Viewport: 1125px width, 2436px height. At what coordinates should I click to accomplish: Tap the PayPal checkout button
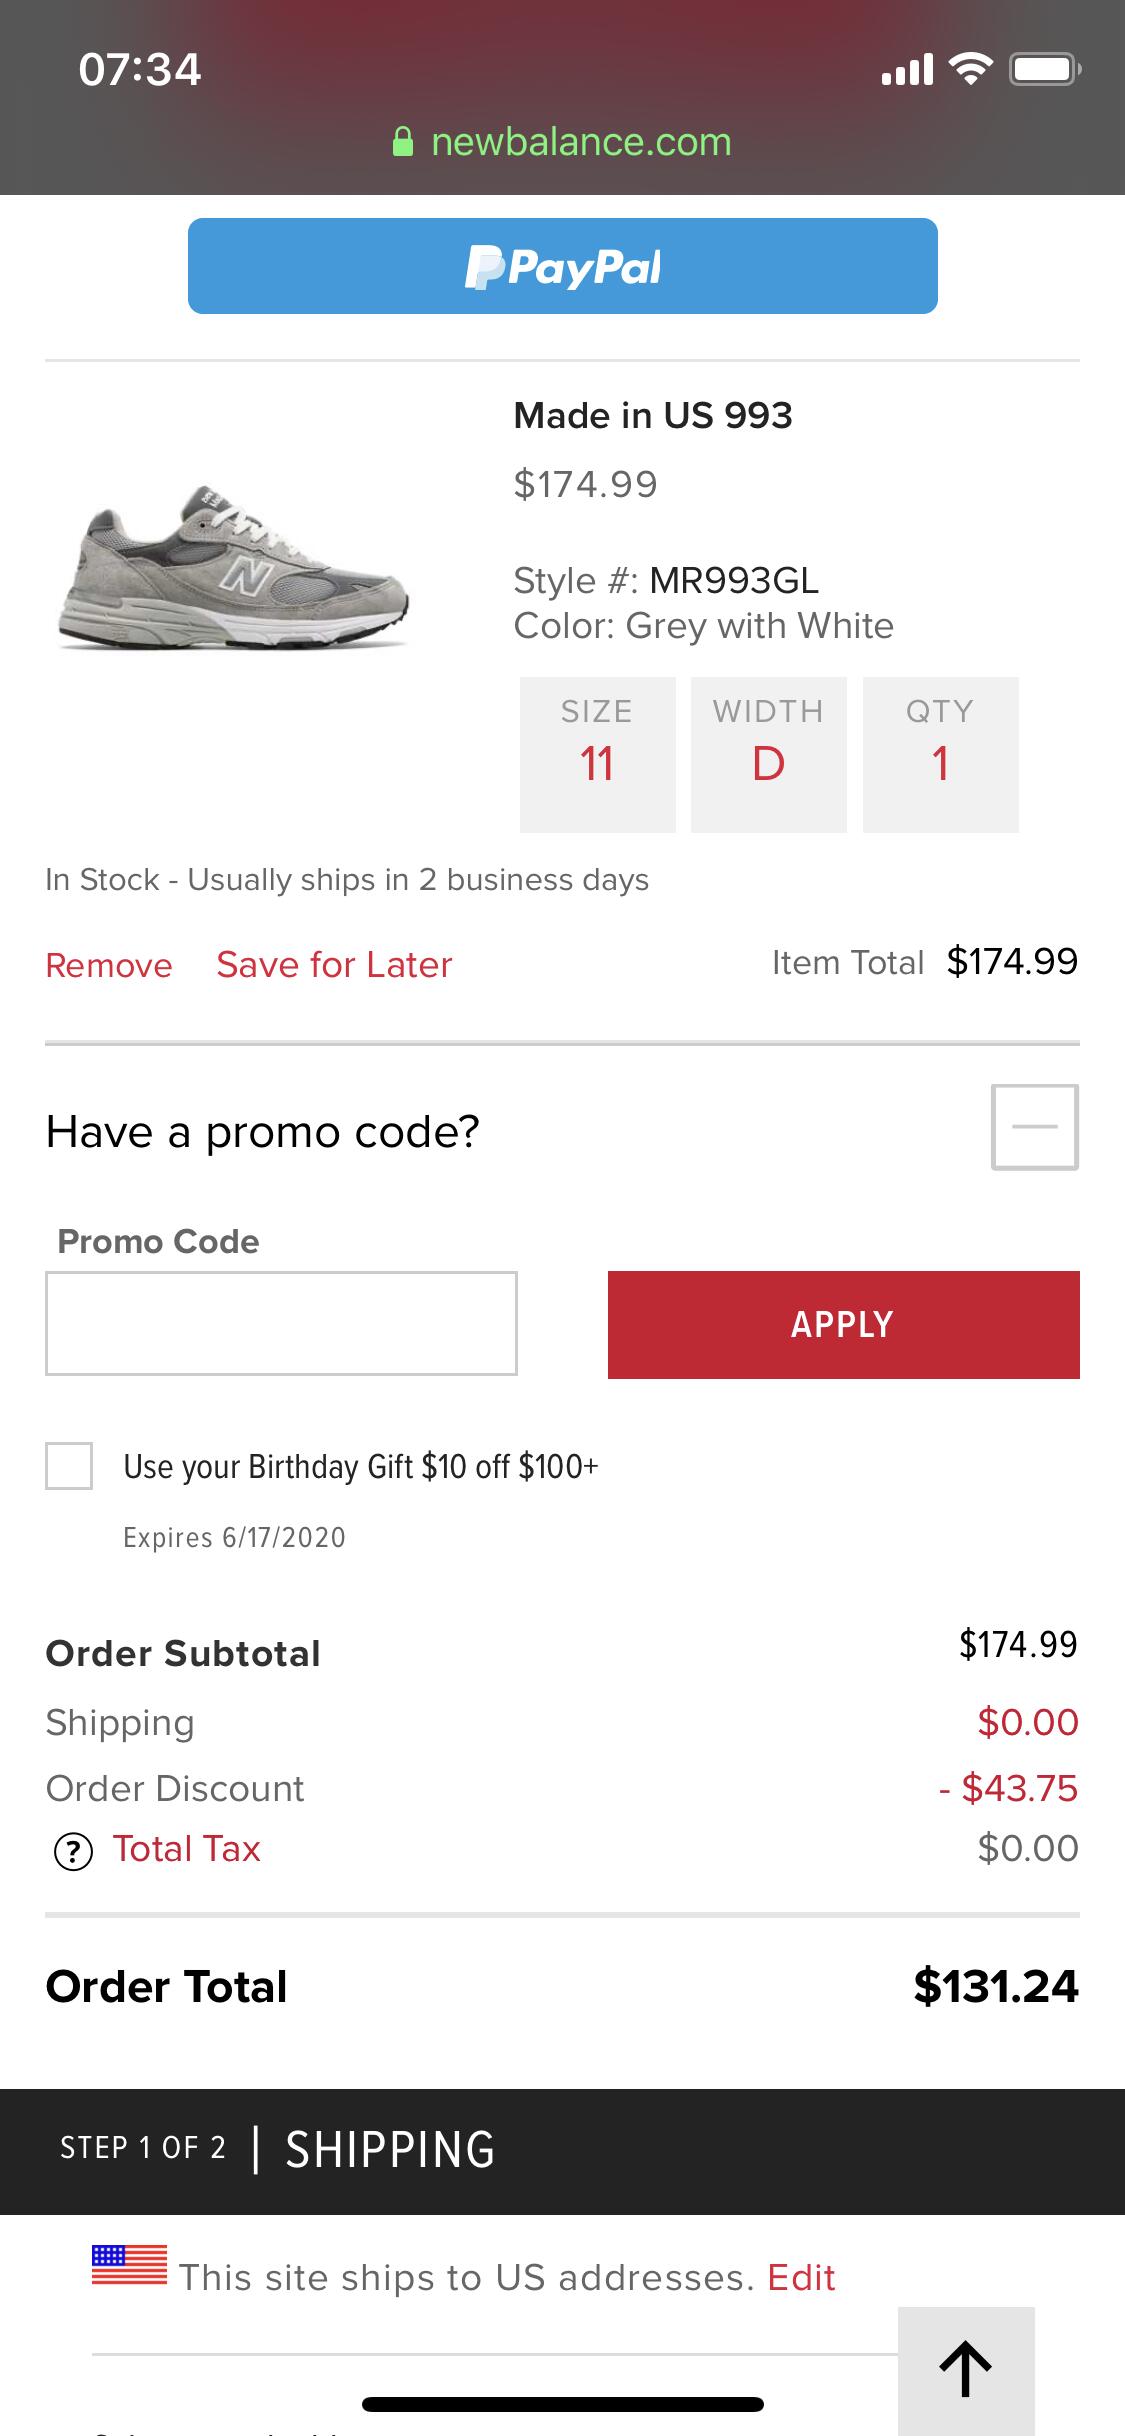[x=562, y=266]
